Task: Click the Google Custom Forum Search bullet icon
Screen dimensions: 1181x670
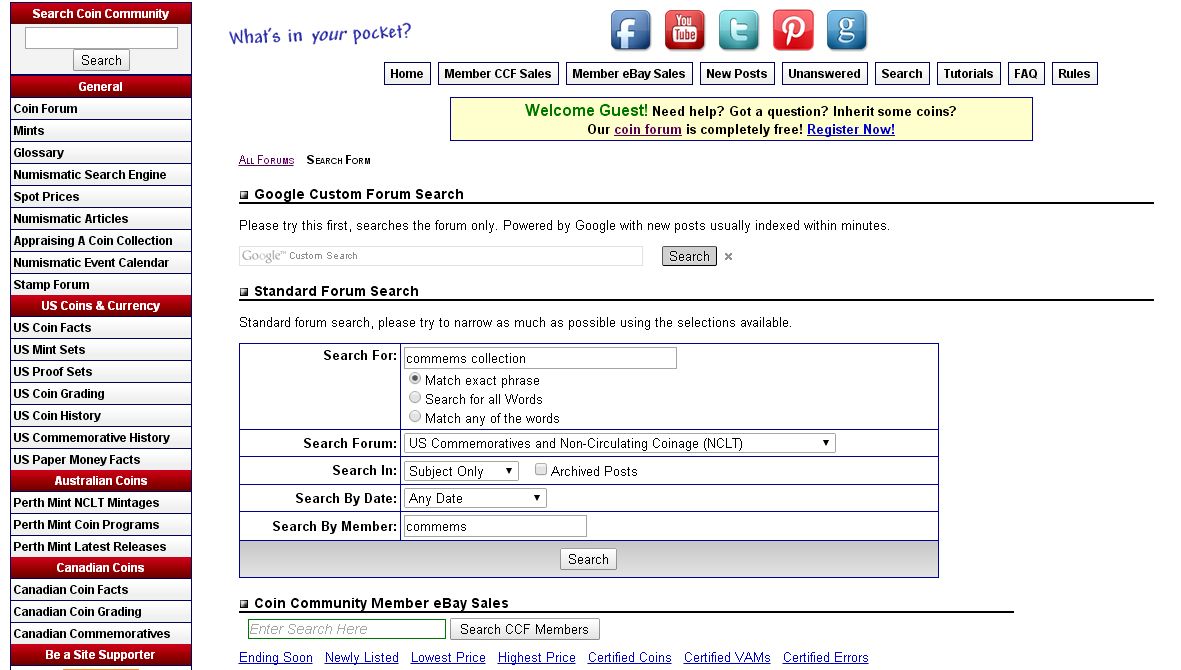Action: coord(244,195)
